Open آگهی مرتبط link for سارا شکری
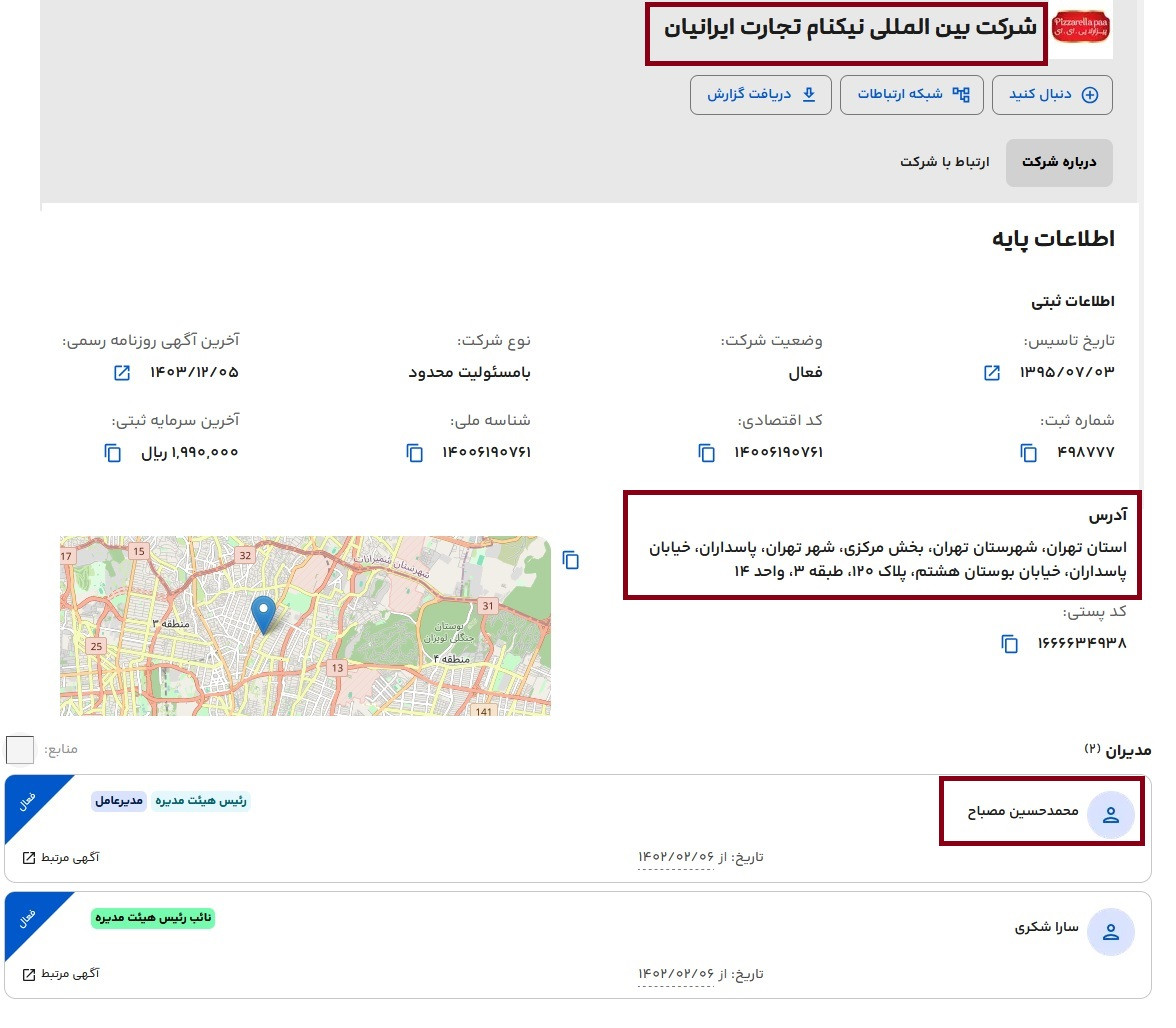Screen dimensions: 1176x1028 pos(61,974)
